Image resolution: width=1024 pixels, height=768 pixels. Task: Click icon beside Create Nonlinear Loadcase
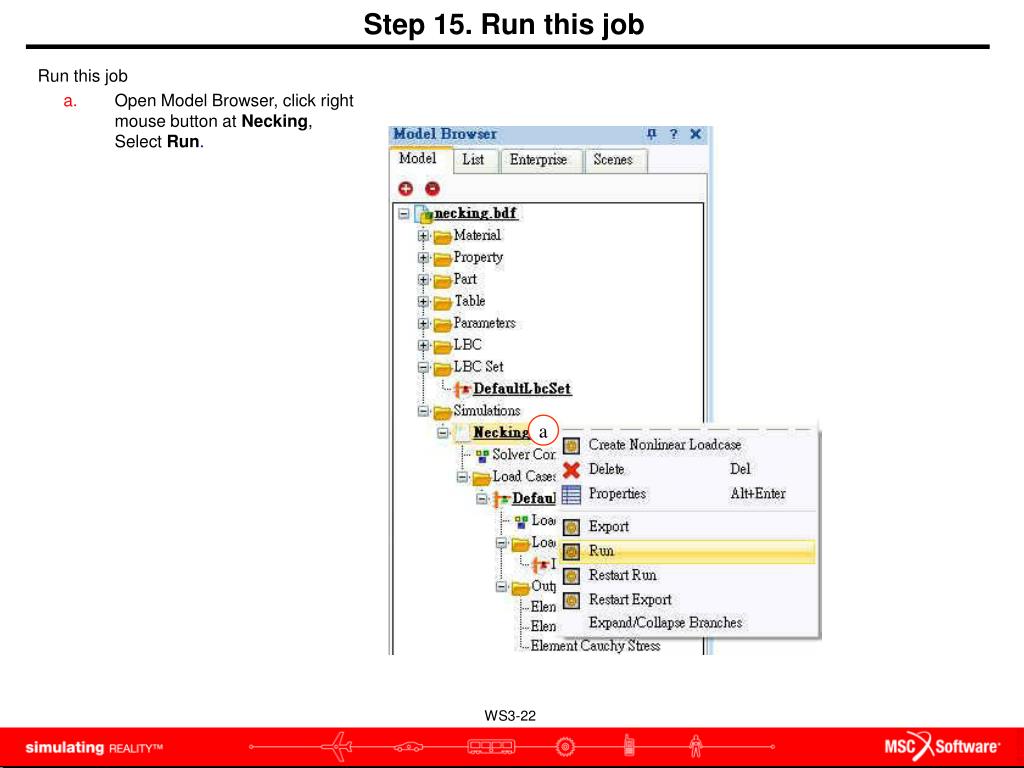click(x=571, y=445)
